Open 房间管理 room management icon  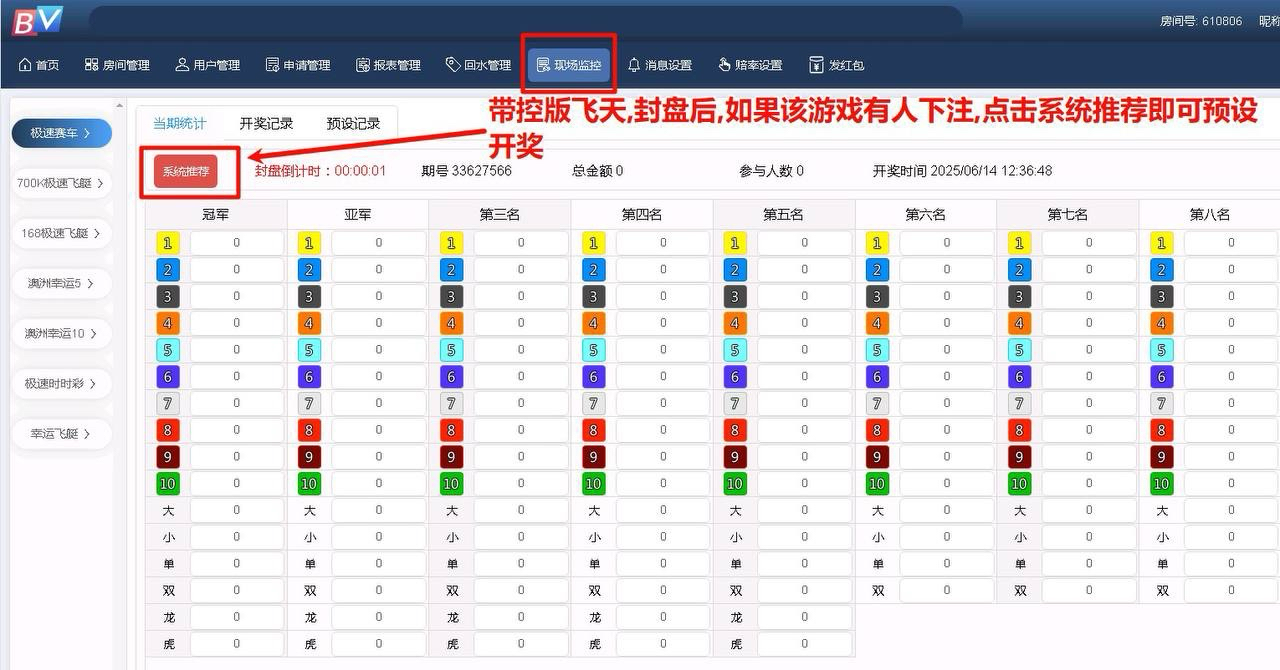[92, 65]
